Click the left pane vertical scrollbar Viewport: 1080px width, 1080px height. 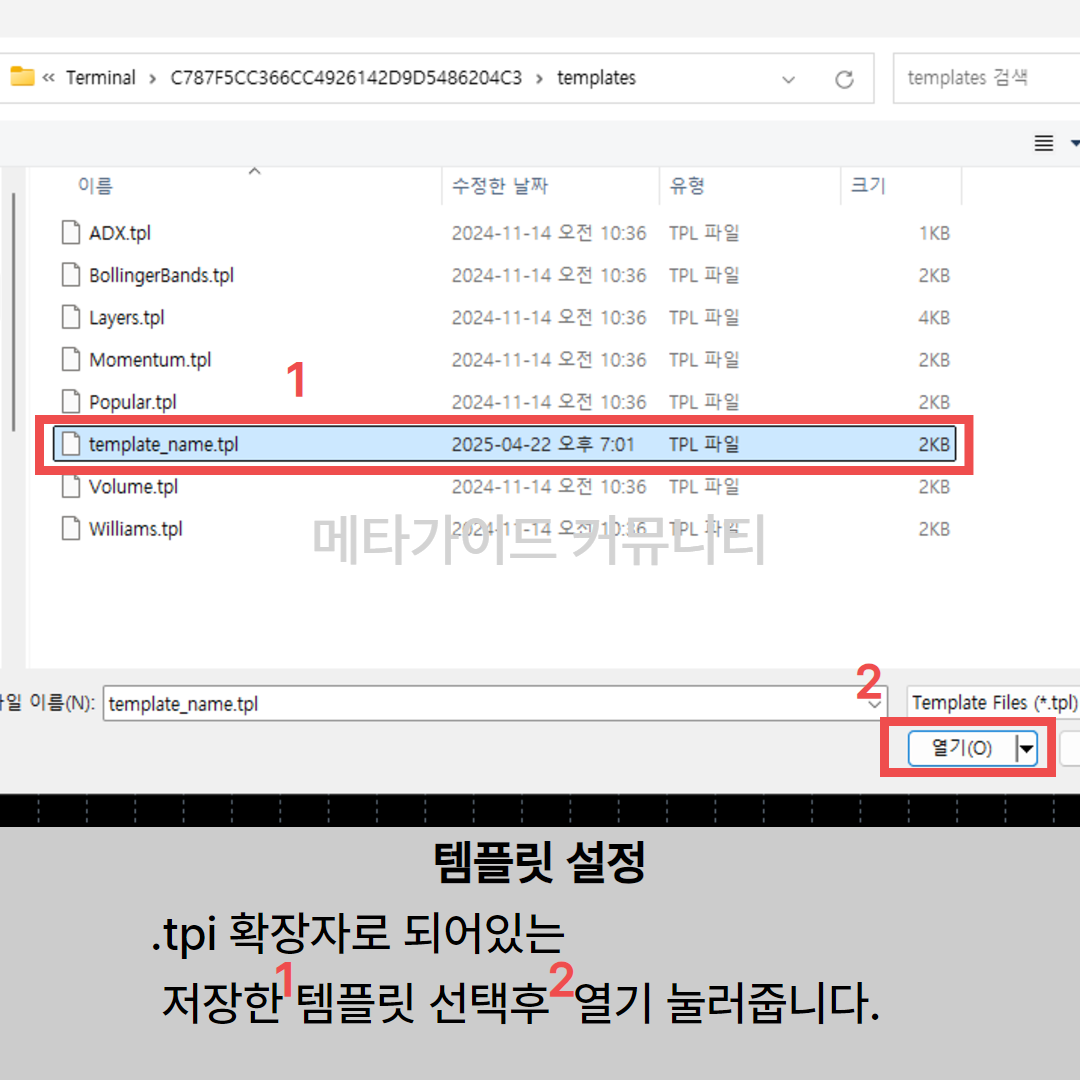(x=12, y=310)
